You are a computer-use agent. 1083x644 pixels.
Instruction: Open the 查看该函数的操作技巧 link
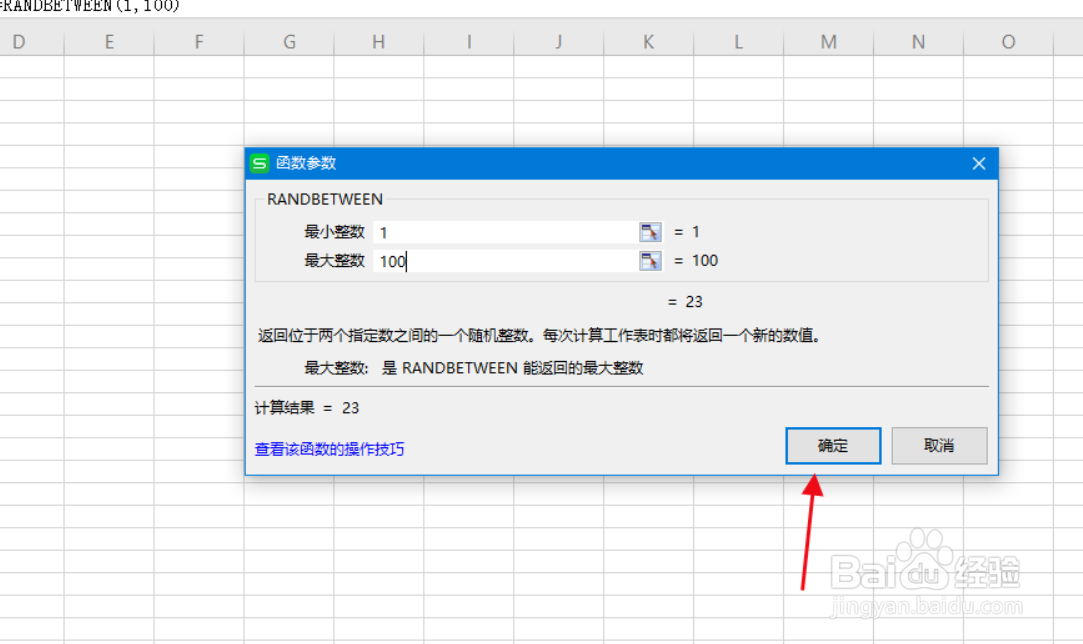pos(328,449)
